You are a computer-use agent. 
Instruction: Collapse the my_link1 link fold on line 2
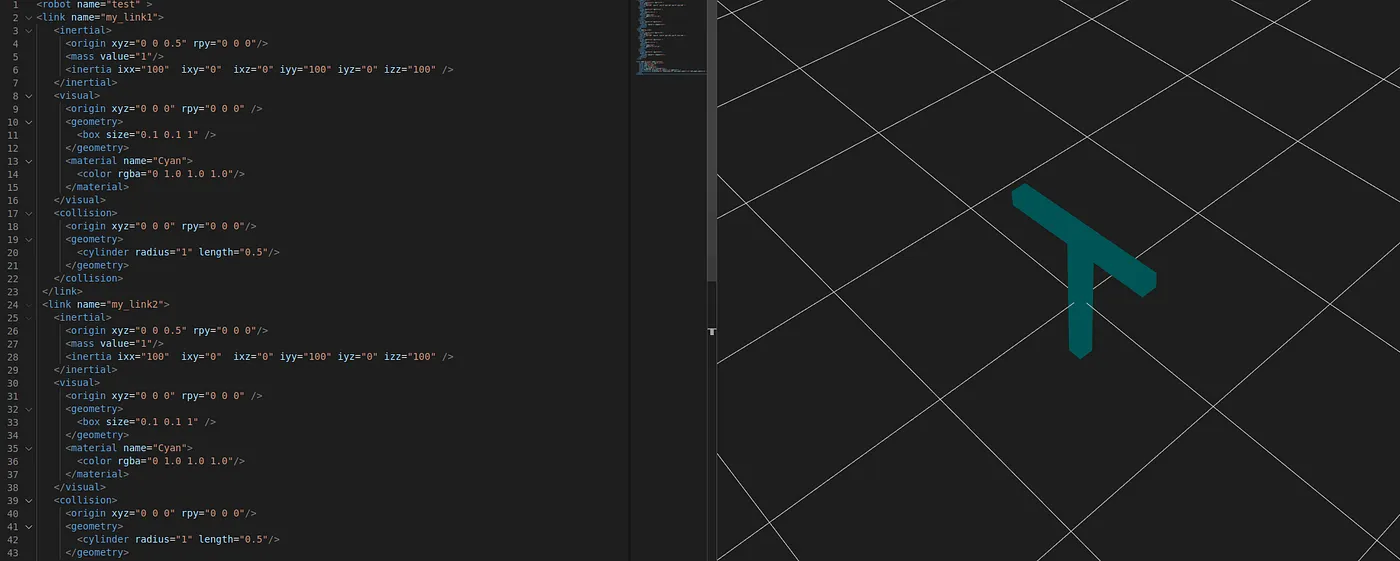pos(28,18)
